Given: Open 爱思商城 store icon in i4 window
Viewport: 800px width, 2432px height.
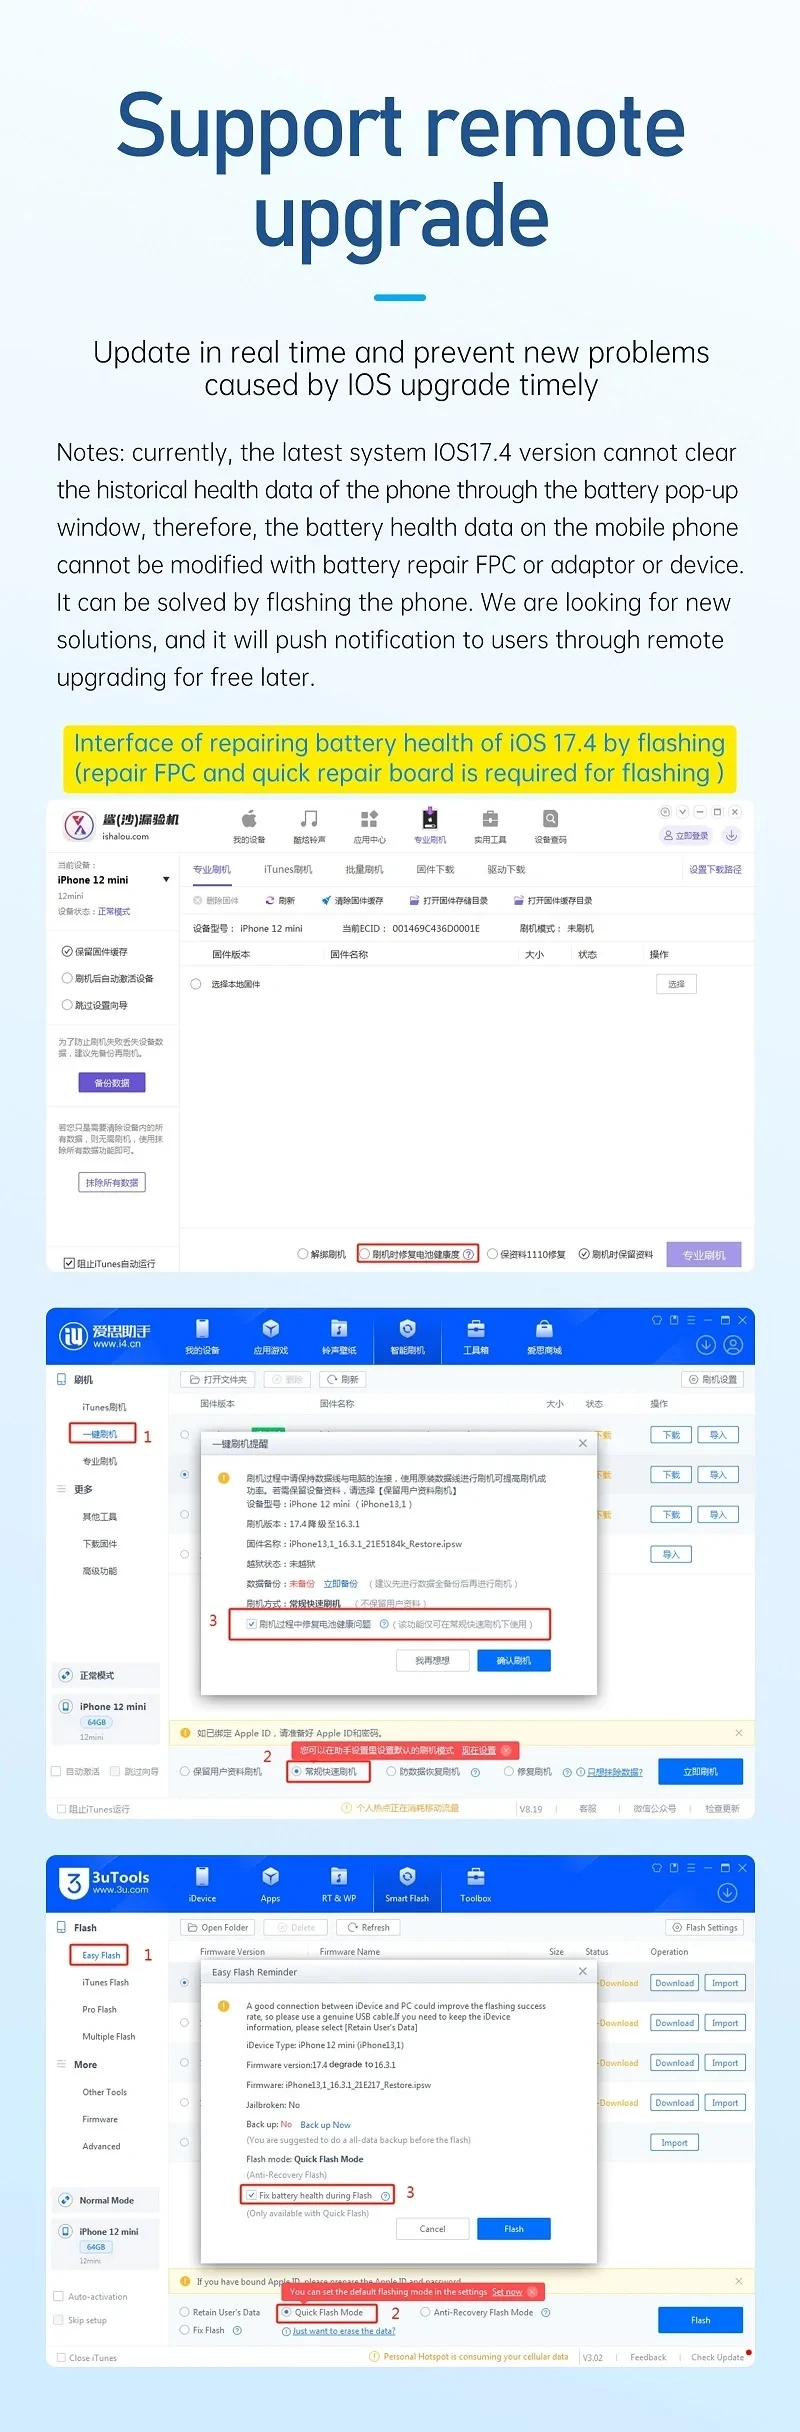Looking at the screenshot, I should point(544,1336).
